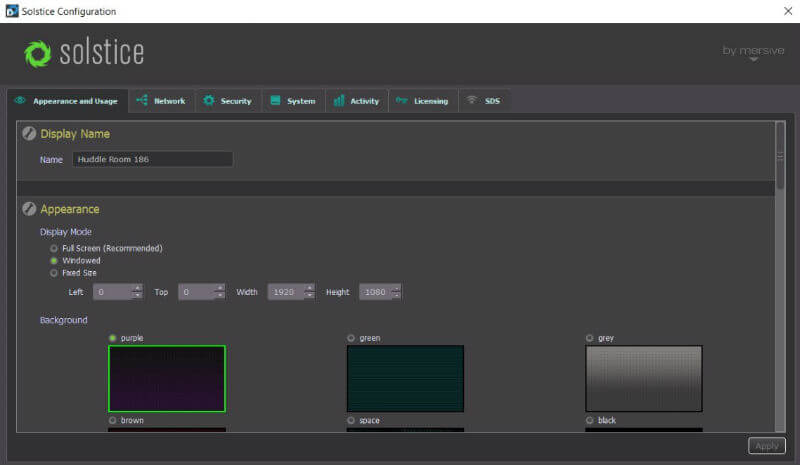The width and height of the screenshot is (800, 465).
Task: Click the Background label
Action: click(x=64, y=320)
